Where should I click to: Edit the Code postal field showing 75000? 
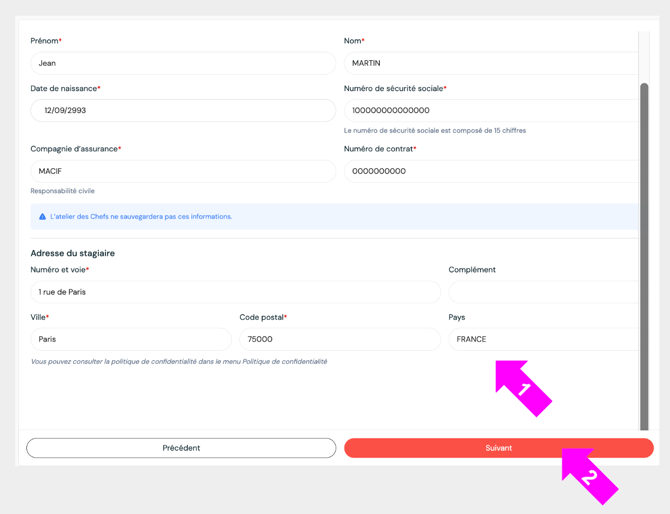pyautogui.click(x=339, y=340)
